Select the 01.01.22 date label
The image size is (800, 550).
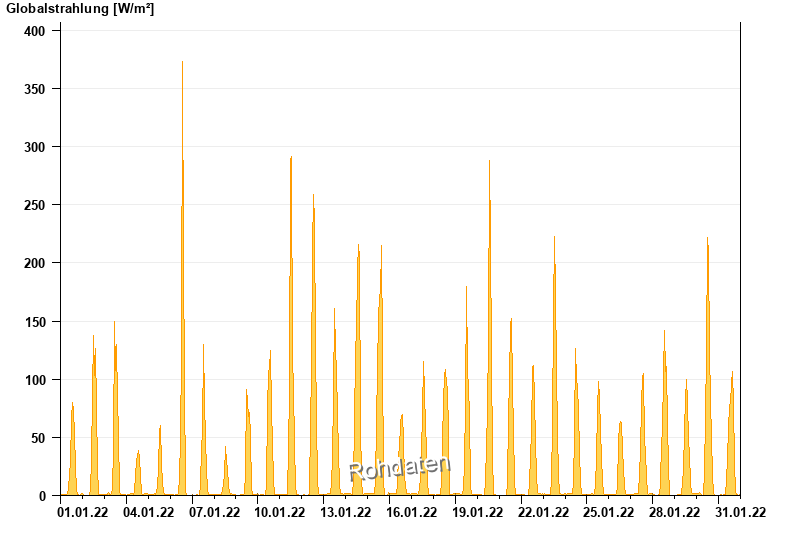coord(83,512)
